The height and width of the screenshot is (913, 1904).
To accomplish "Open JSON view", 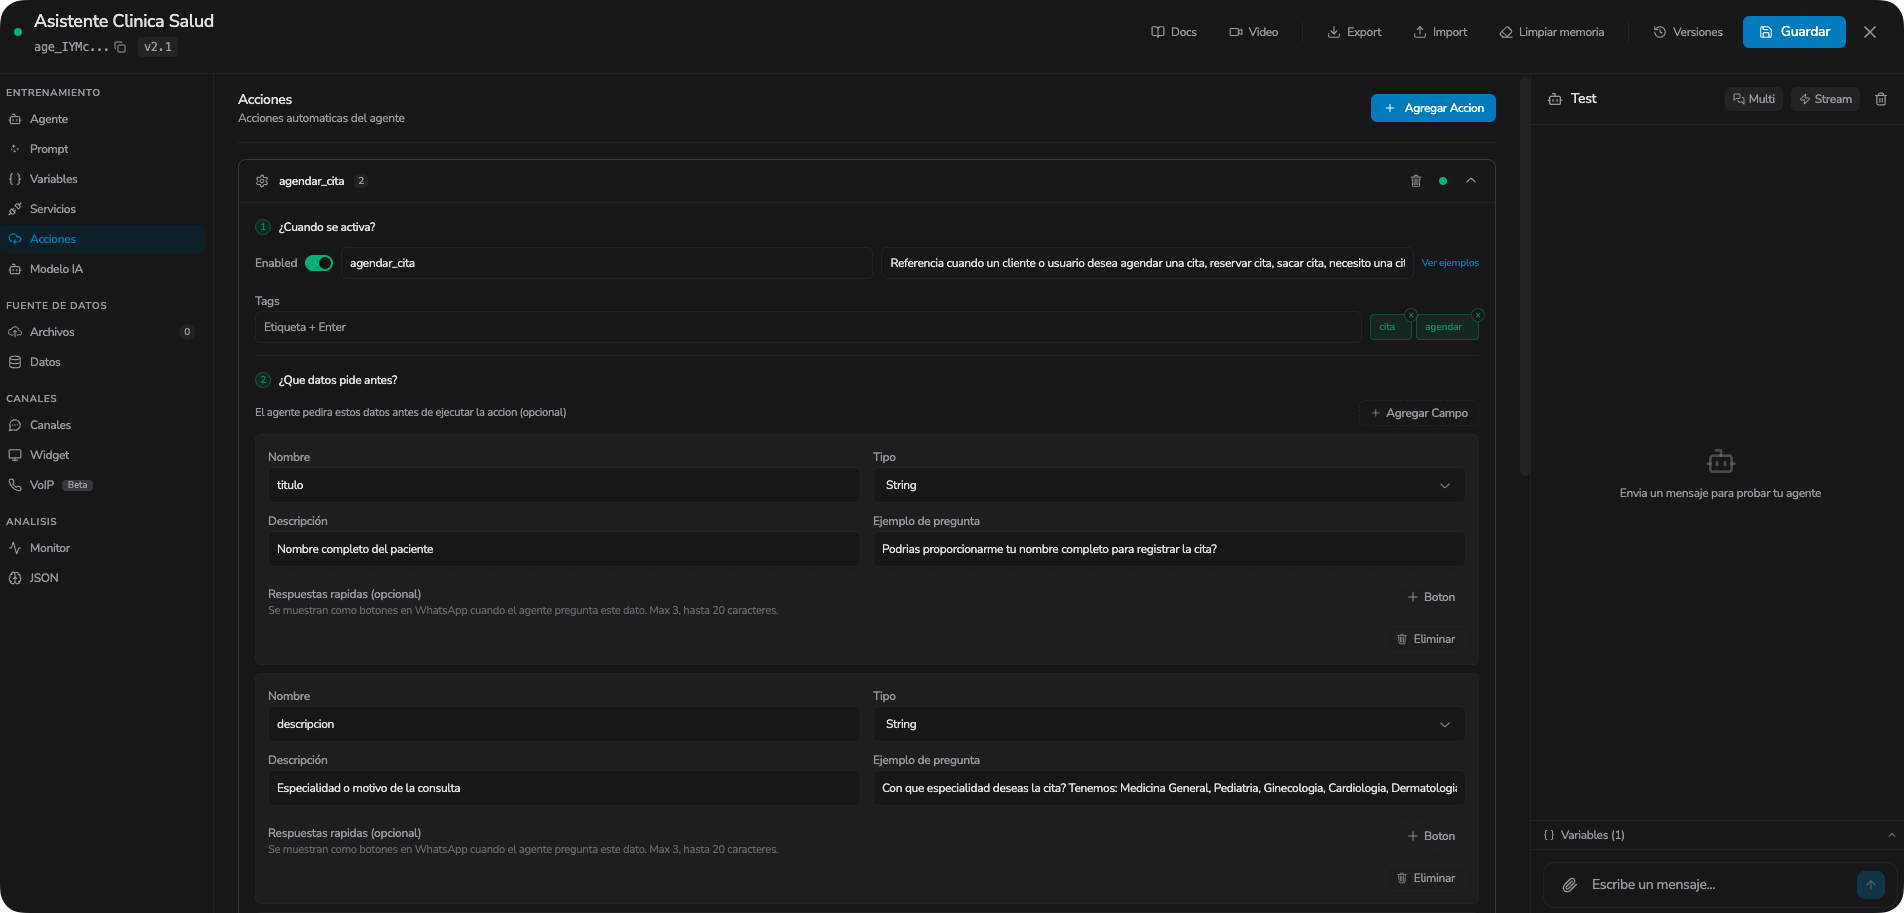I will [x=104, y=578].
